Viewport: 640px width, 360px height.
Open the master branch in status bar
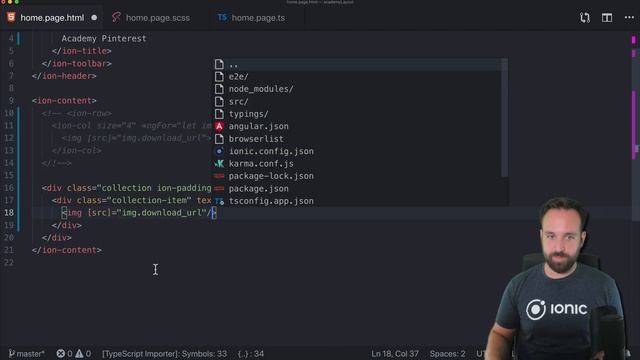(x=27, y=353)
